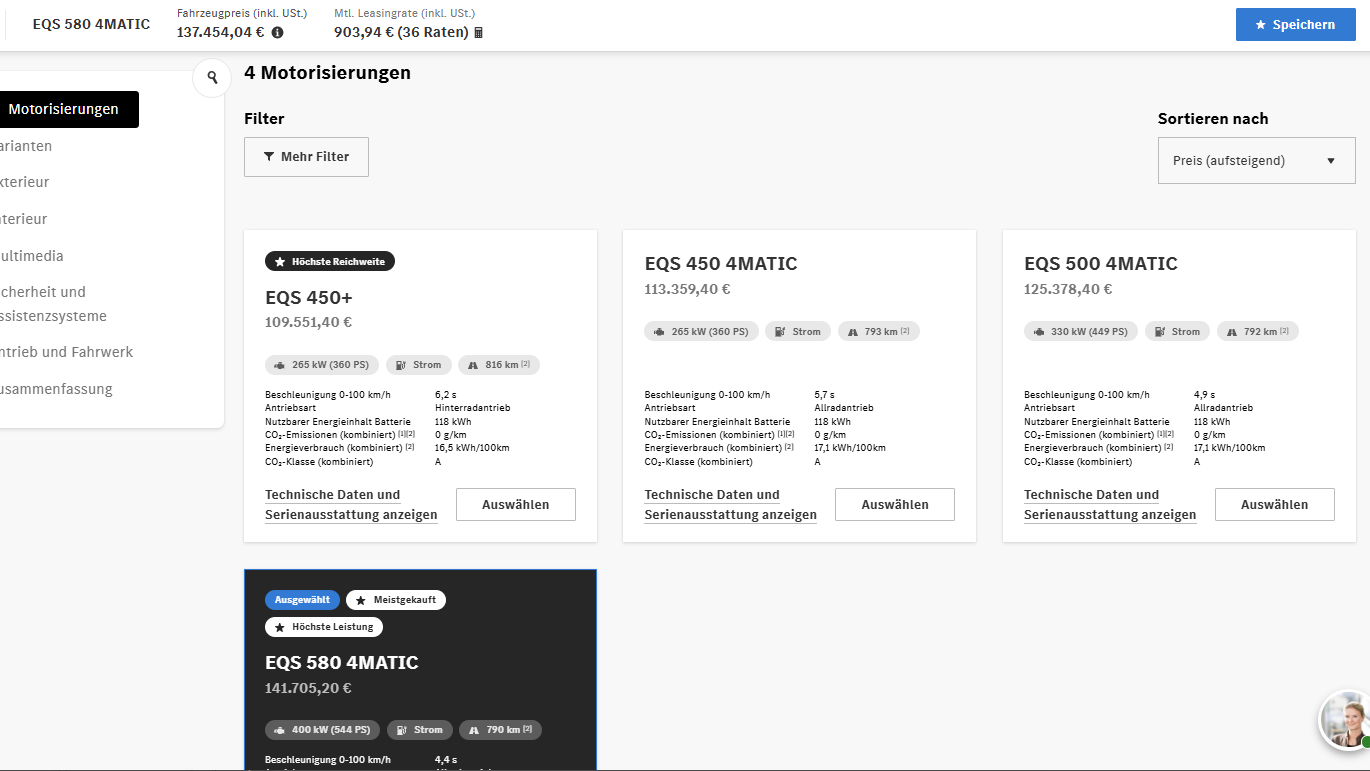Image resolution: width=1370 pixels, height=771 pixels.
Task: Click the info icon beside Fahrzeugpreis
Action: (x=277, y=31)
